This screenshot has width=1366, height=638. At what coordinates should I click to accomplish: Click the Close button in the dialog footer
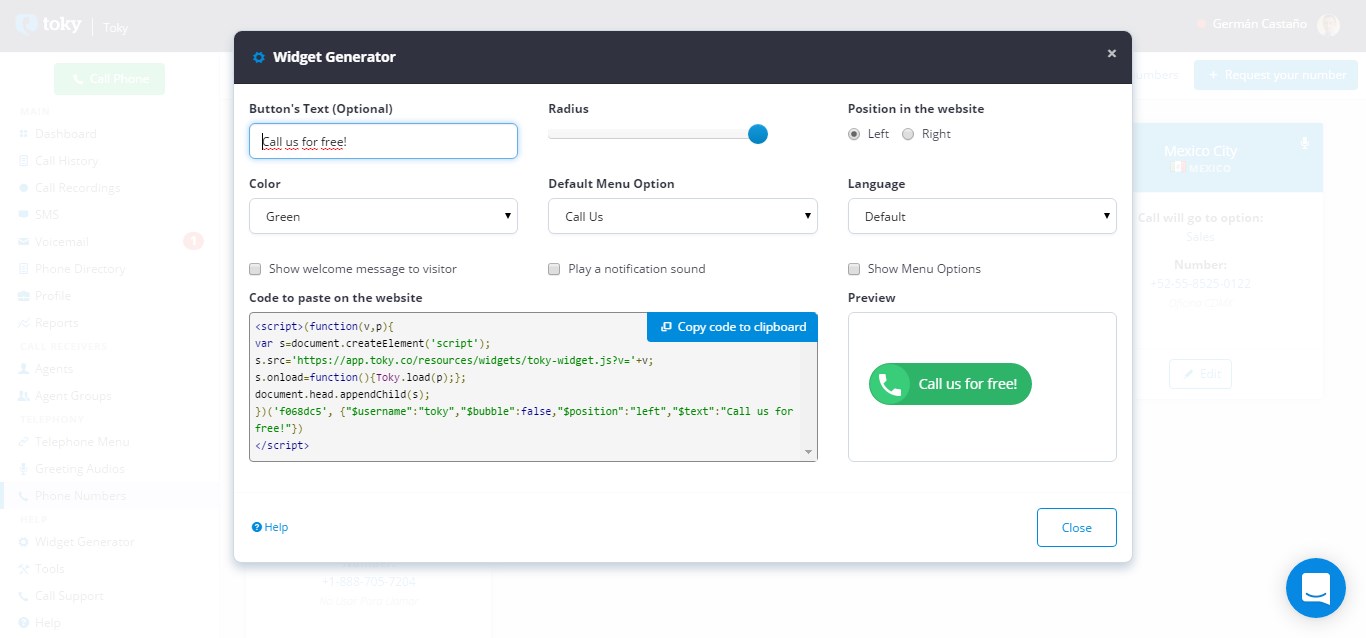(x=1077, y=527)
